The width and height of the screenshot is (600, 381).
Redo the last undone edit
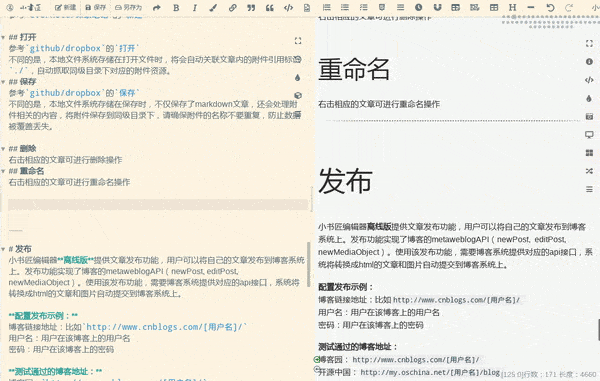coord(569,8)
